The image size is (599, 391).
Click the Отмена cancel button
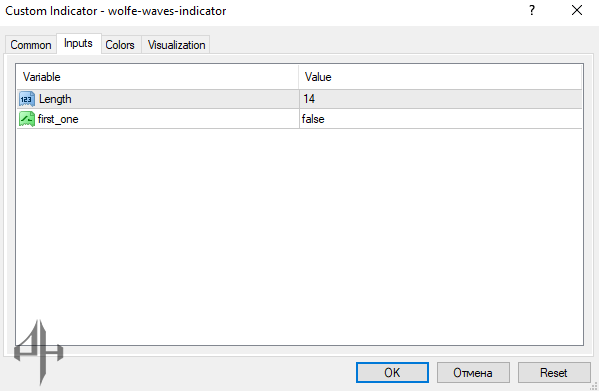[473, 373]
